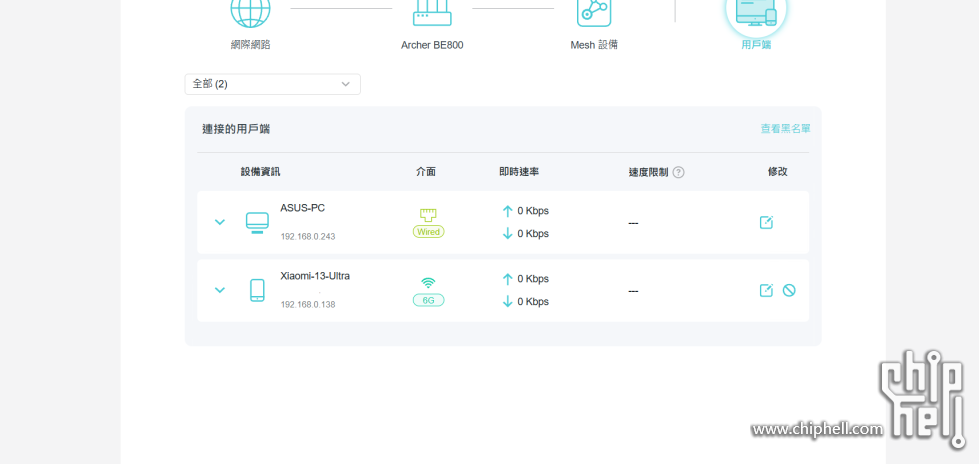979x464 pixels.
Task: Open the Mesh 設備 icon
Action: point(594,12)
